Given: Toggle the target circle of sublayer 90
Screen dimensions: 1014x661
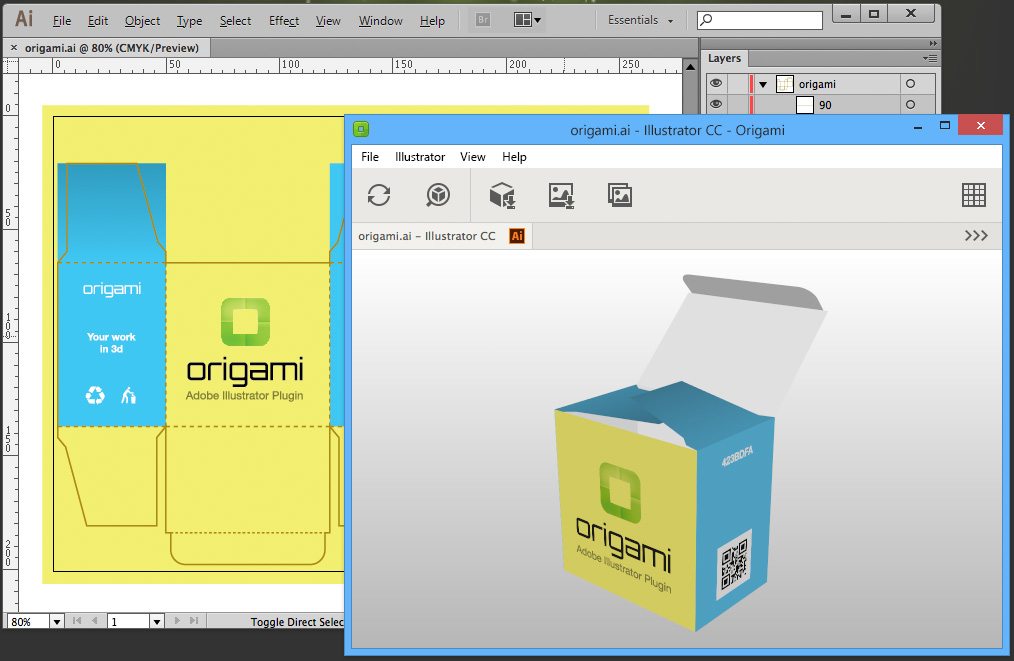Looking at the screenshot, I should (x=911, y=105).
